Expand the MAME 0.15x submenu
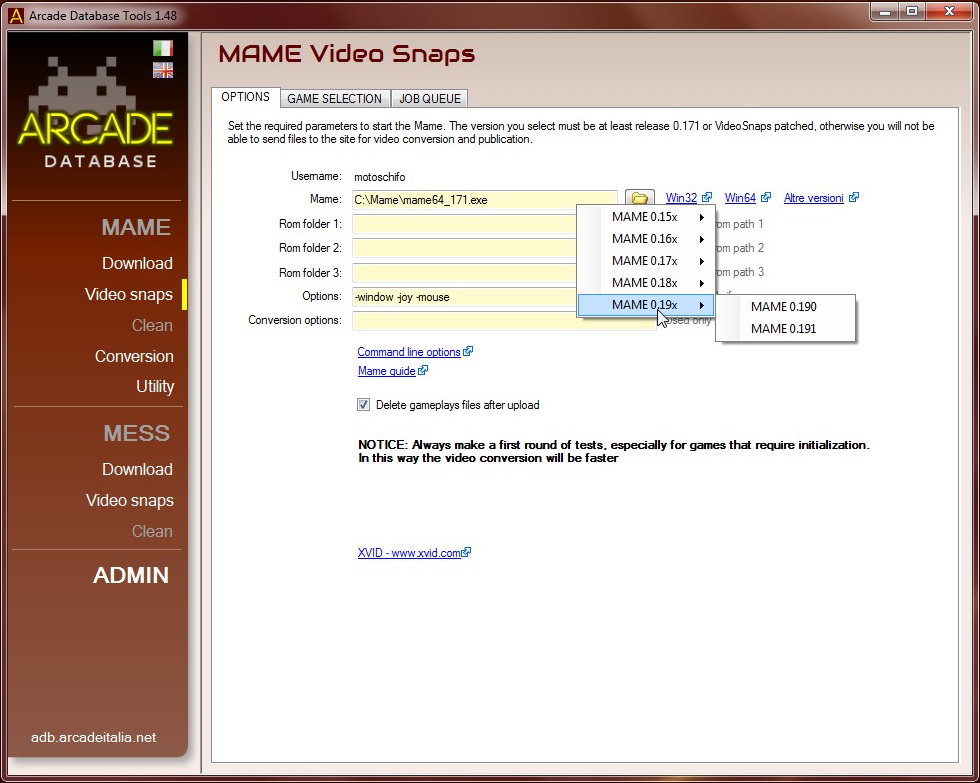The image size is (980, 783). (x=646, y=217)
